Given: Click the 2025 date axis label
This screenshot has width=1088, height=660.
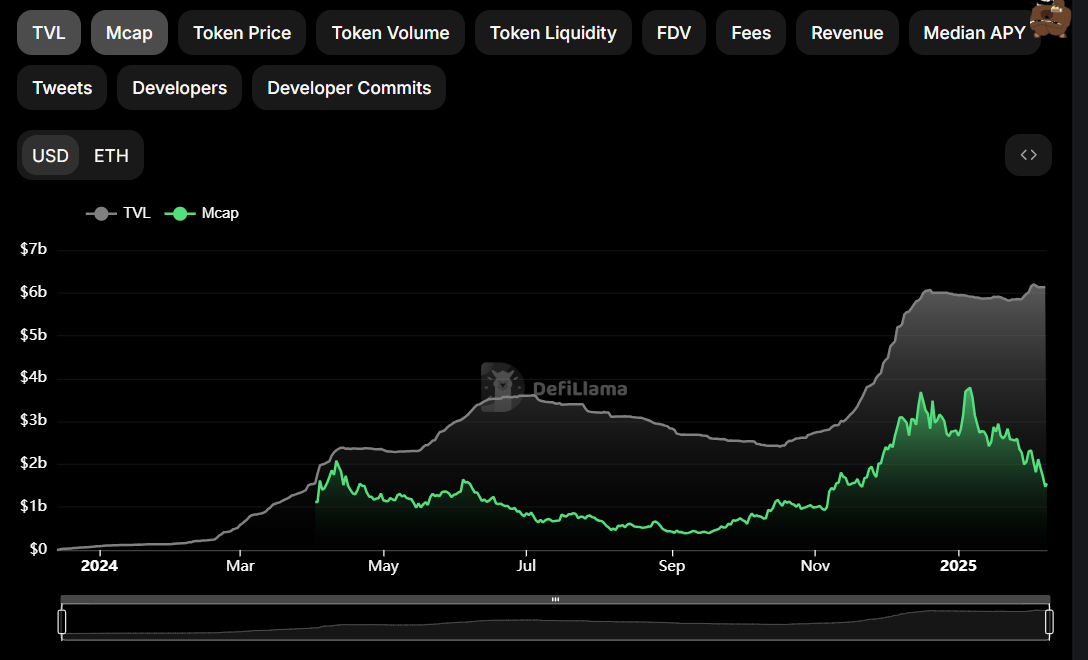Looking at the screenshot, I should (958, 566).
